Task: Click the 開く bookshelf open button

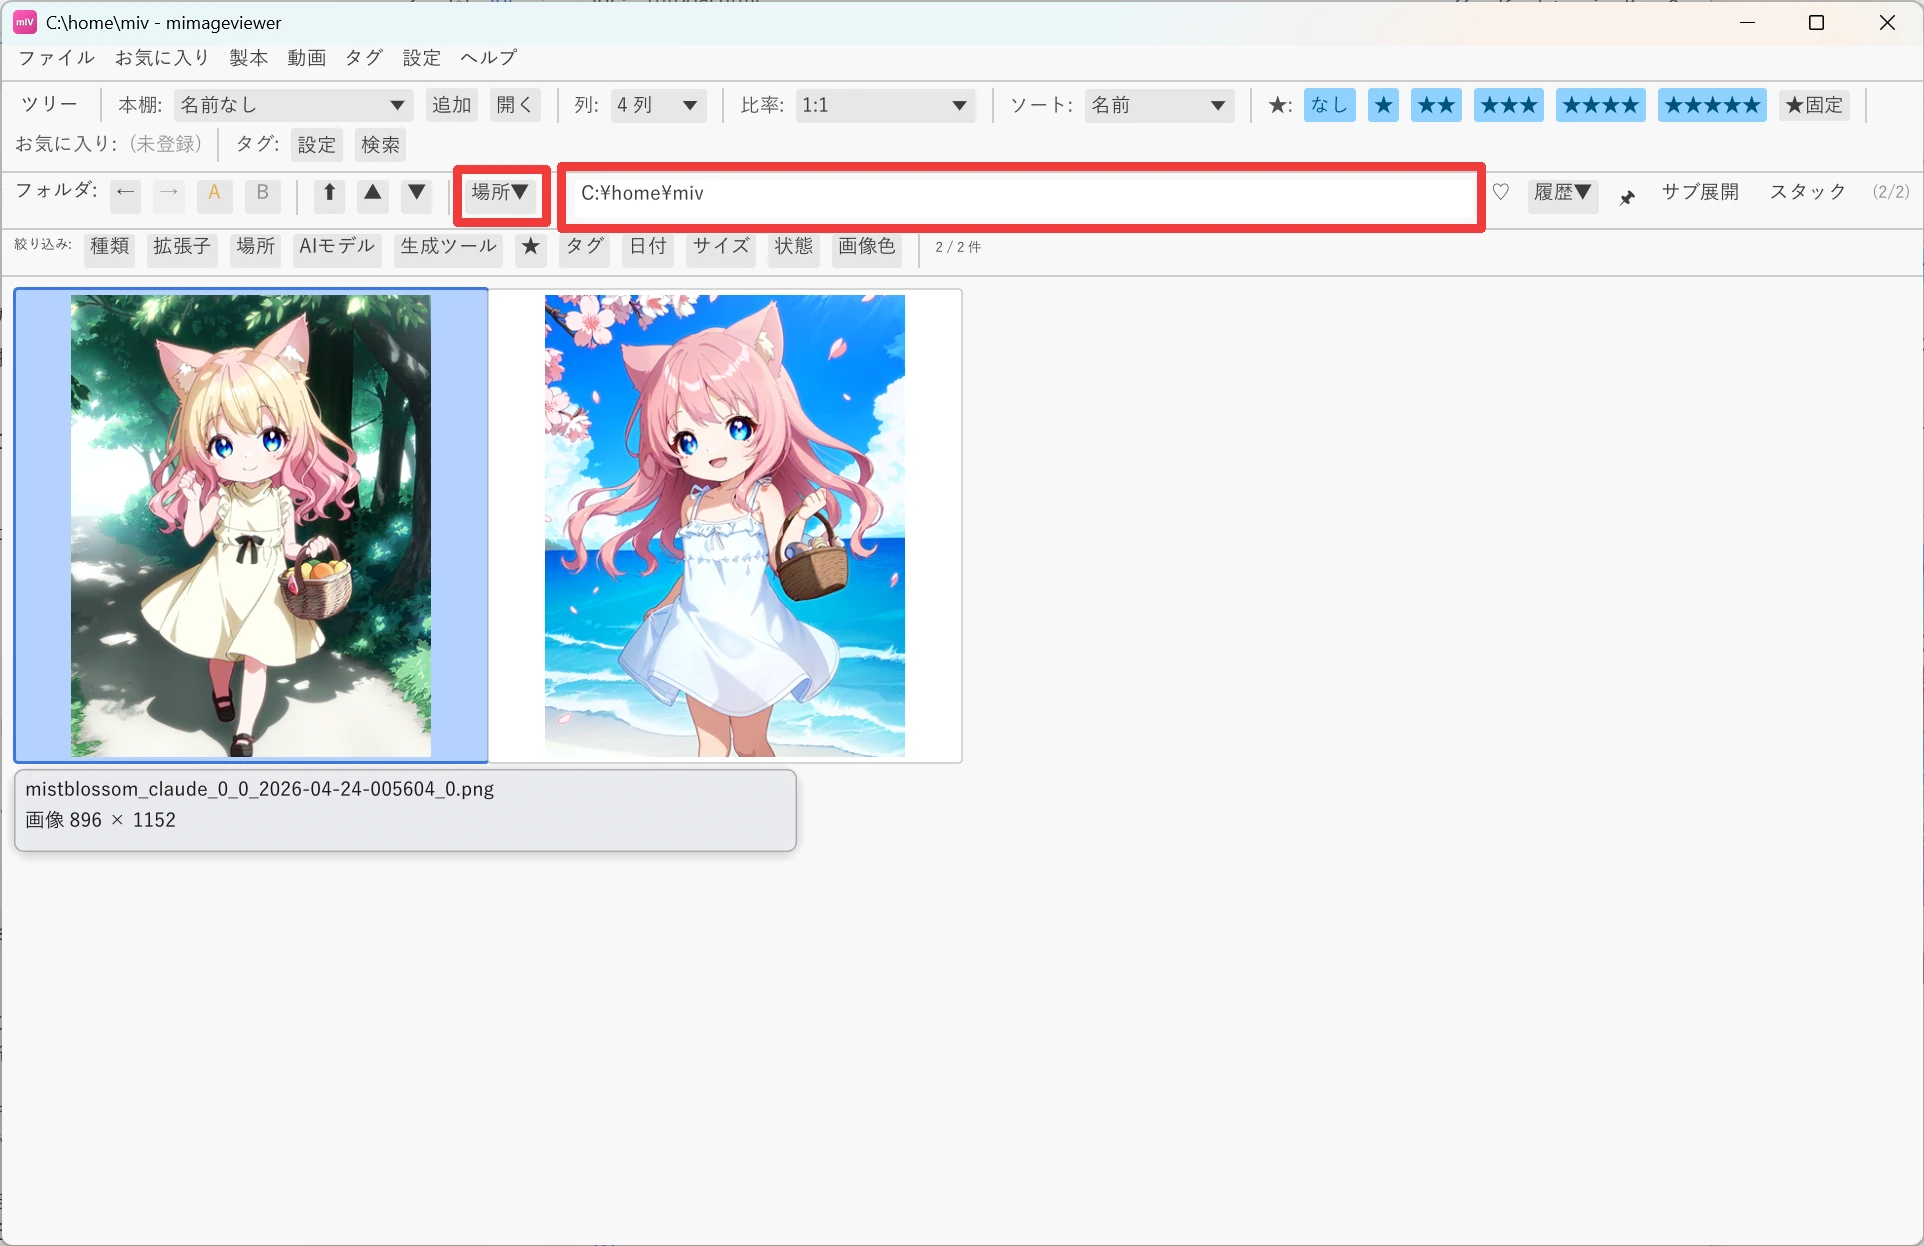Action: click(515, 105)
